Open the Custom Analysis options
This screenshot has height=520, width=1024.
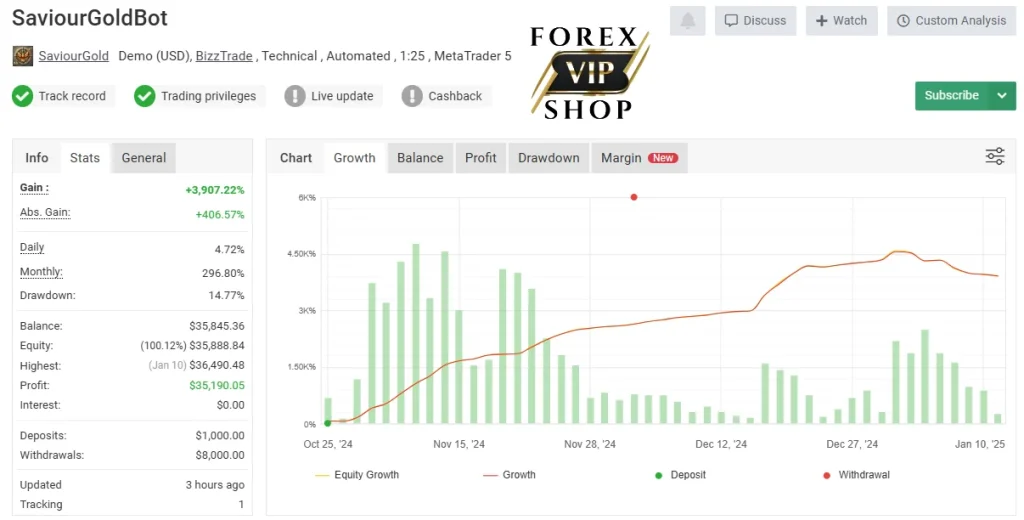pyautogui.click(x=951, y=21)
